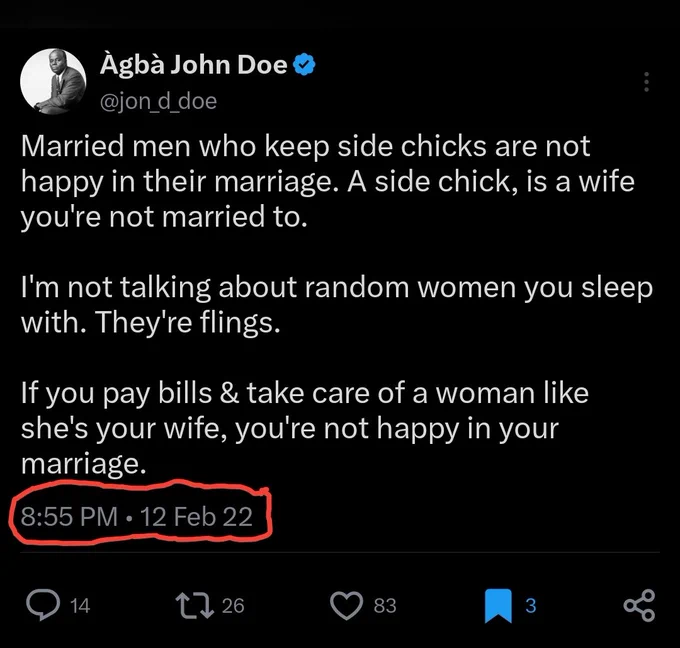View the 83 likes count
Image resolution: width=680 pixels, height=648 pixels.
[385, 606]
